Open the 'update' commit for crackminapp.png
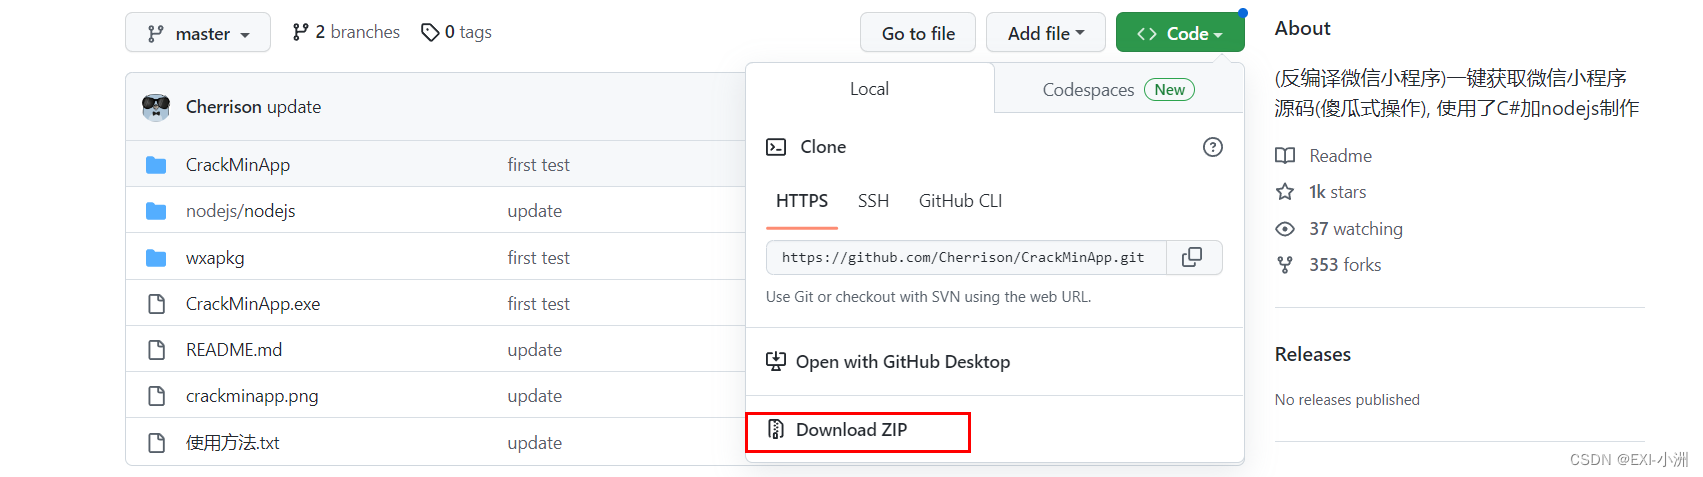The width and height of the screenshot is (1703, 477). [534, 396]
